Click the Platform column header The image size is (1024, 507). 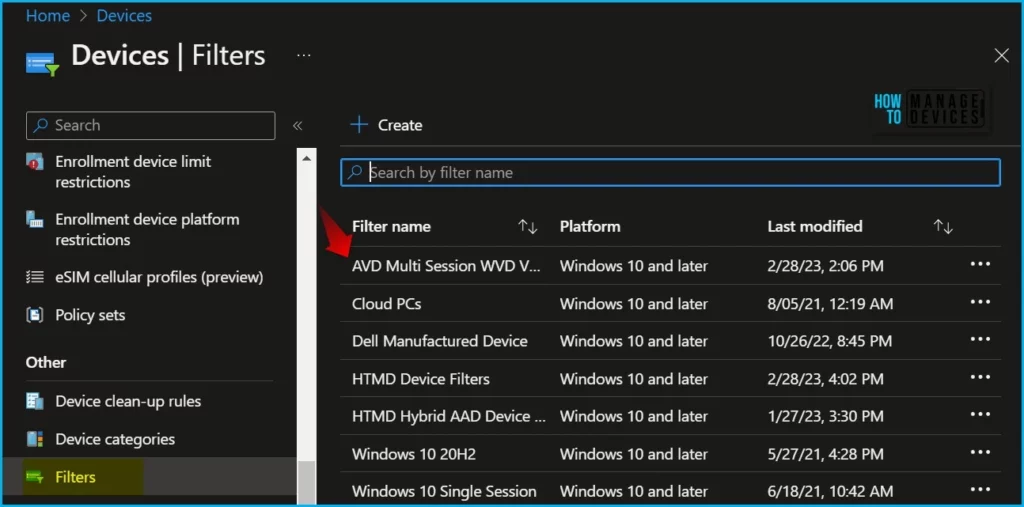pos(590,227)
